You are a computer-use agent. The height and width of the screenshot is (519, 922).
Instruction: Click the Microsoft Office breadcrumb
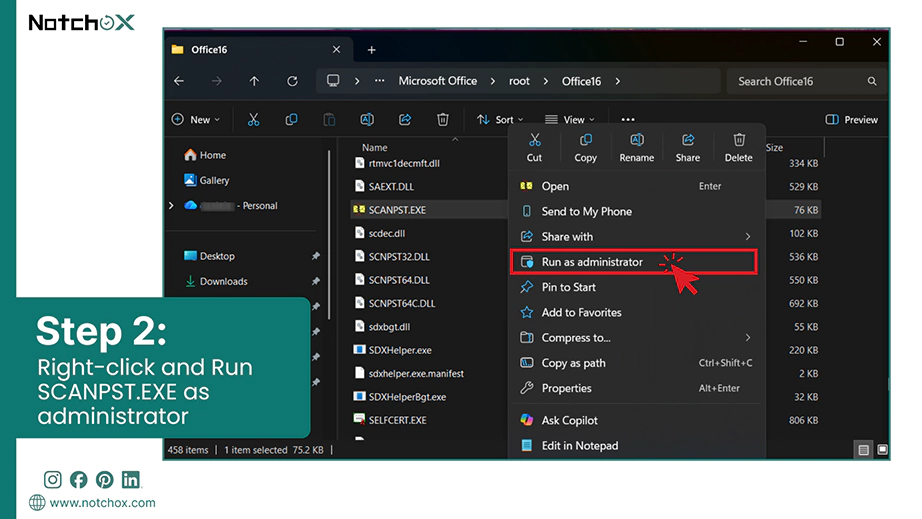click(x=437, y=81)
